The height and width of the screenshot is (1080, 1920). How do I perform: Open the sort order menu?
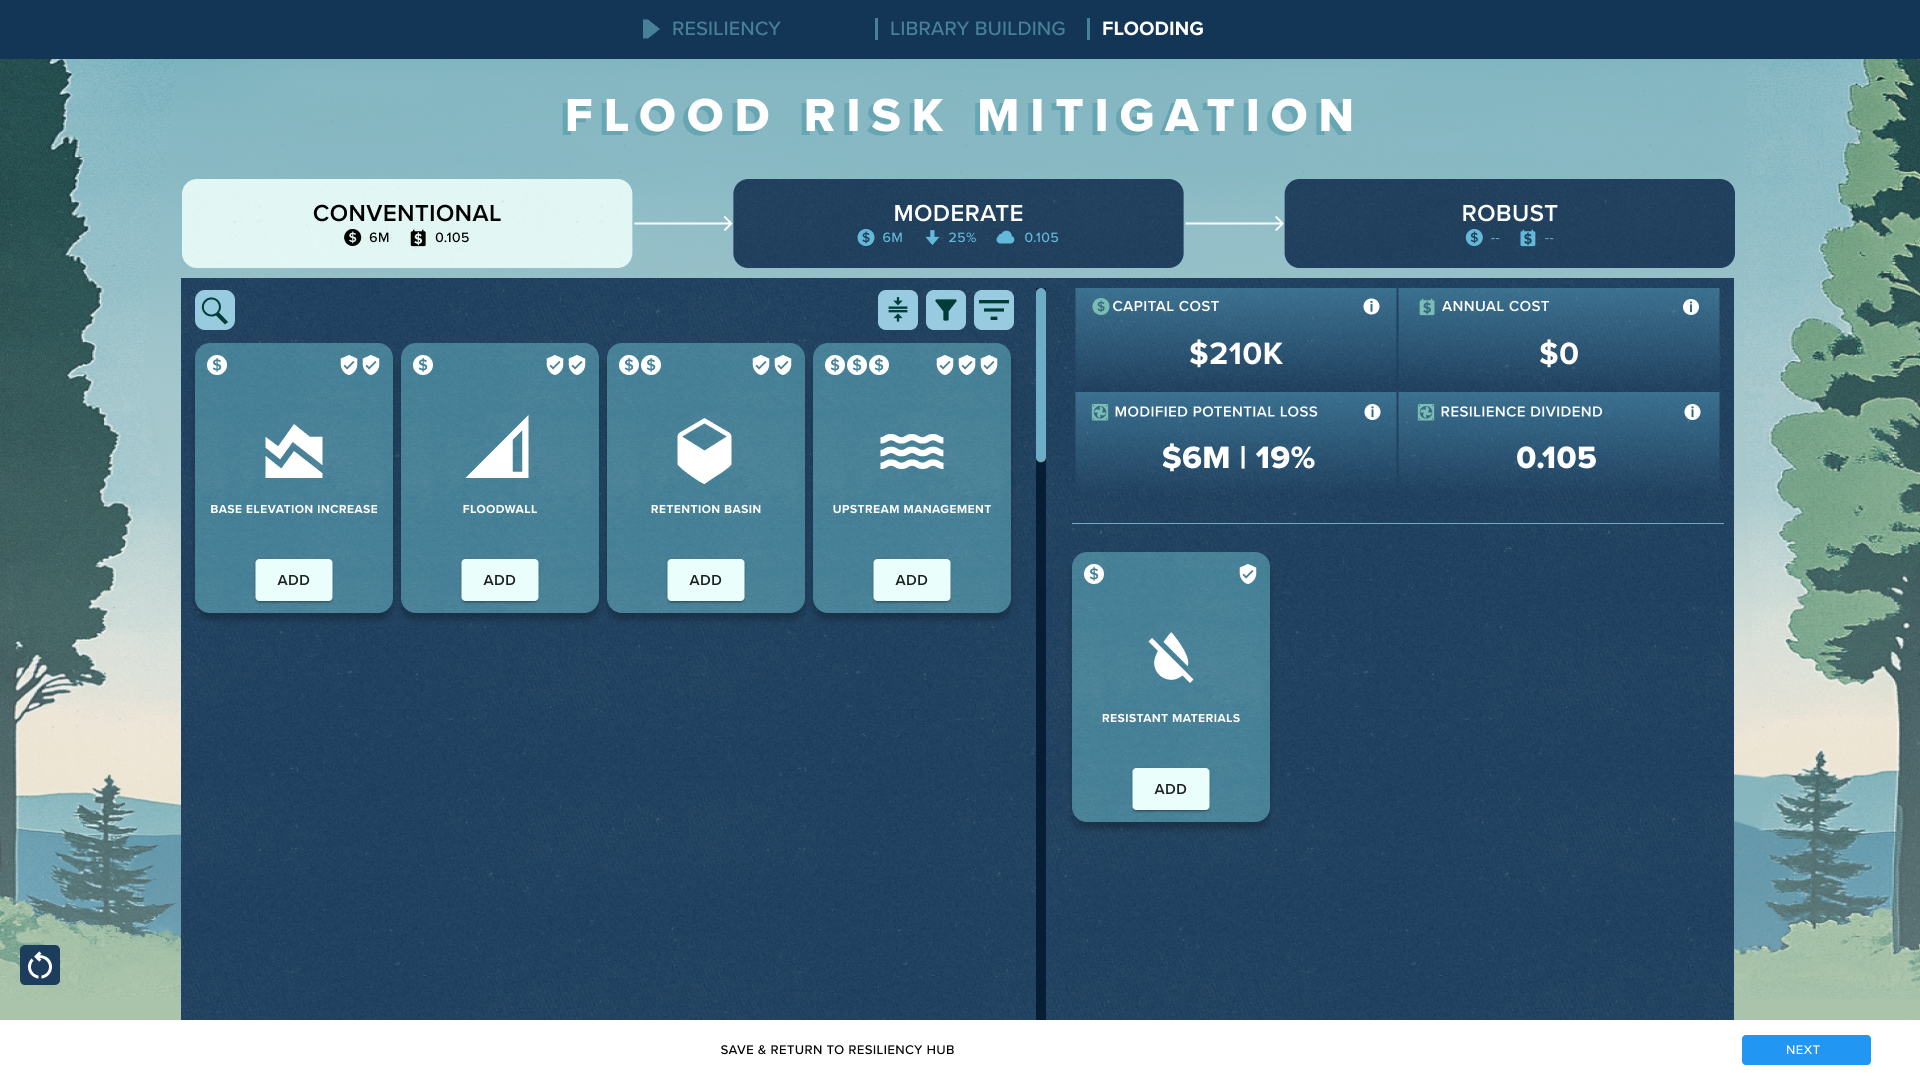[x=993, y=310]
